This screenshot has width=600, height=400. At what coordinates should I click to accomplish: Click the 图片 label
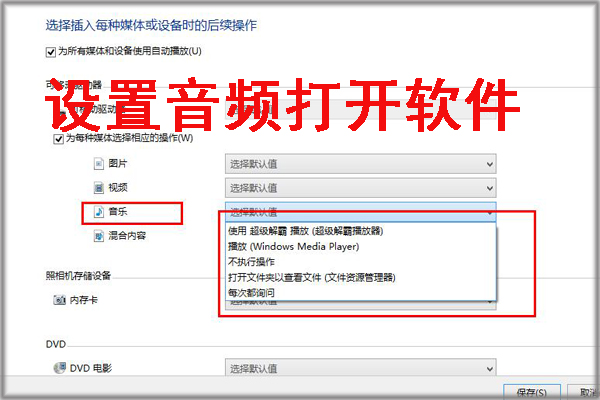coord(117,163)
